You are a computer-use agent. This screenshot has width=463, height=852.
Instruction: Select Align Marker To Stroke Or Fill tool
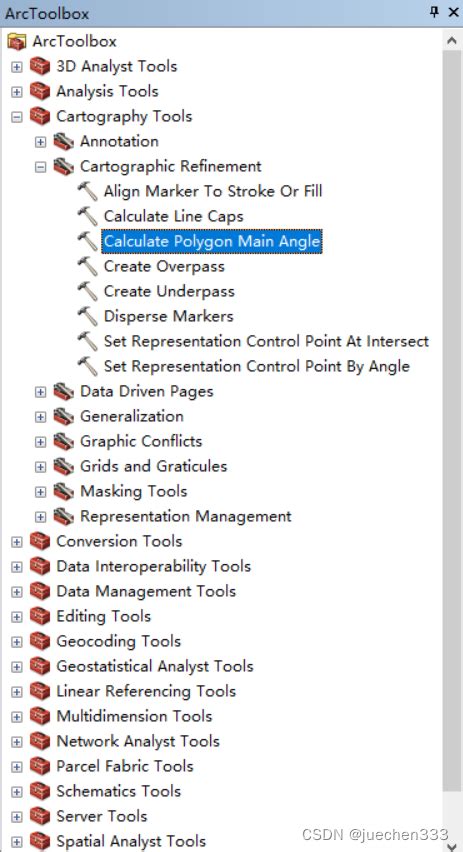pyautogui.click(x=213, y=191)
